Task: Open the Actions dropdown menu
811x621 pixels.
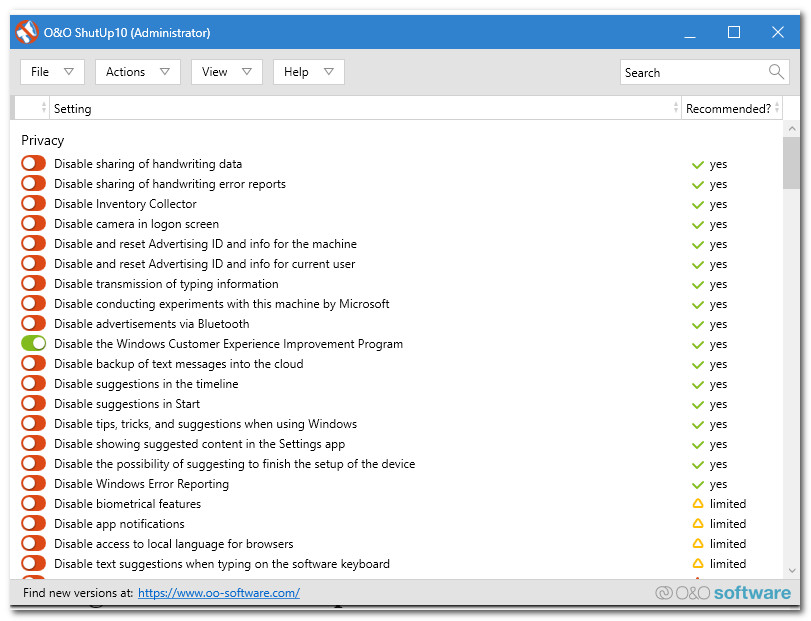Action: (138, 72)
